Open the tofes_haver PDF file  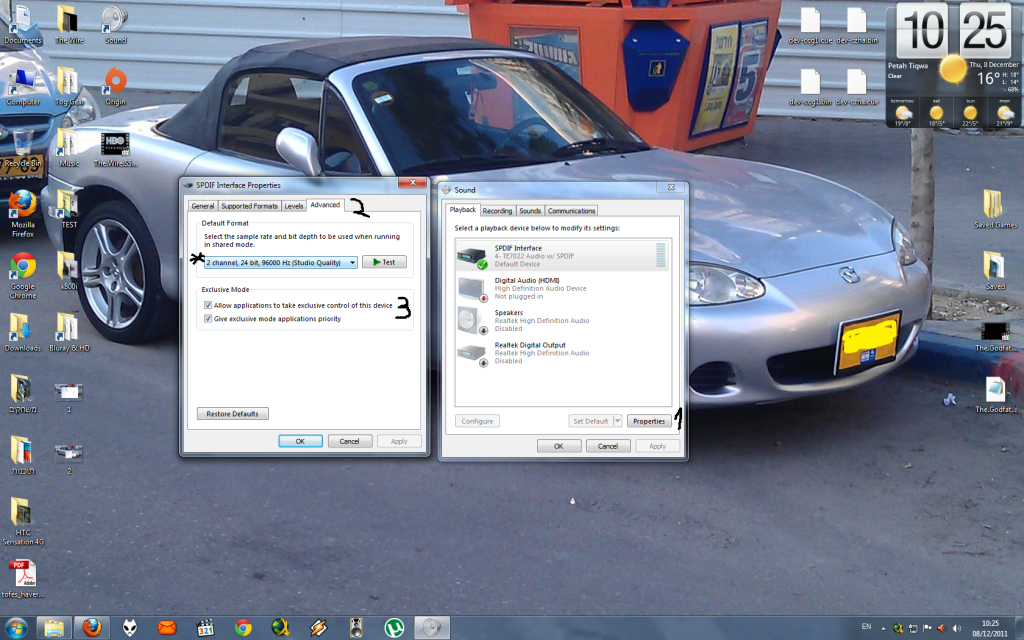[x=23, y=579]
